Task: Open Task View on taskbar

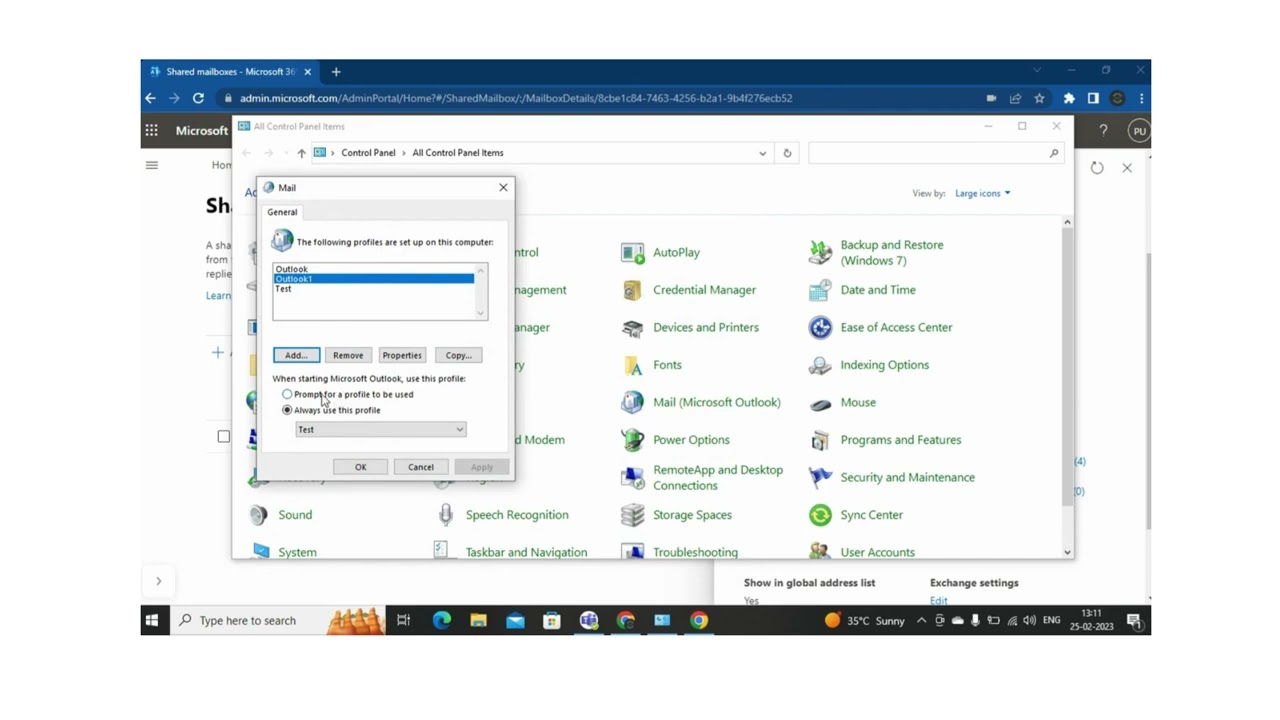Action: pyautogui.click(x=404, y=620)
